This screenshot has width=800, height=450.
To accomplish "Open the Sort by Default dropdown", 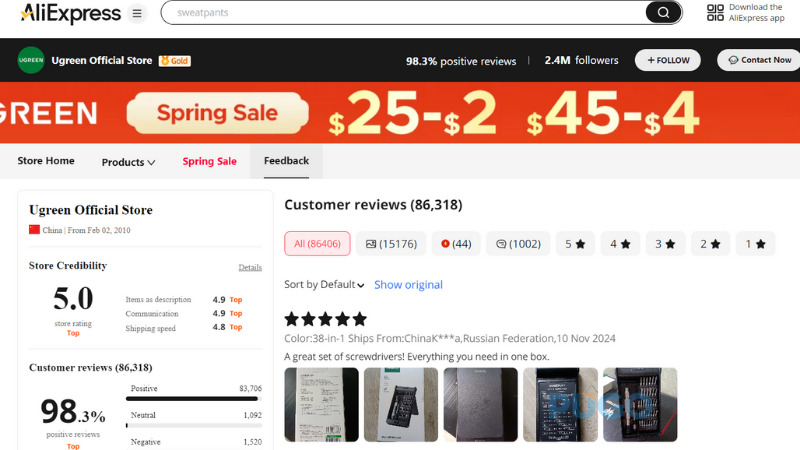I will point(324,285).
